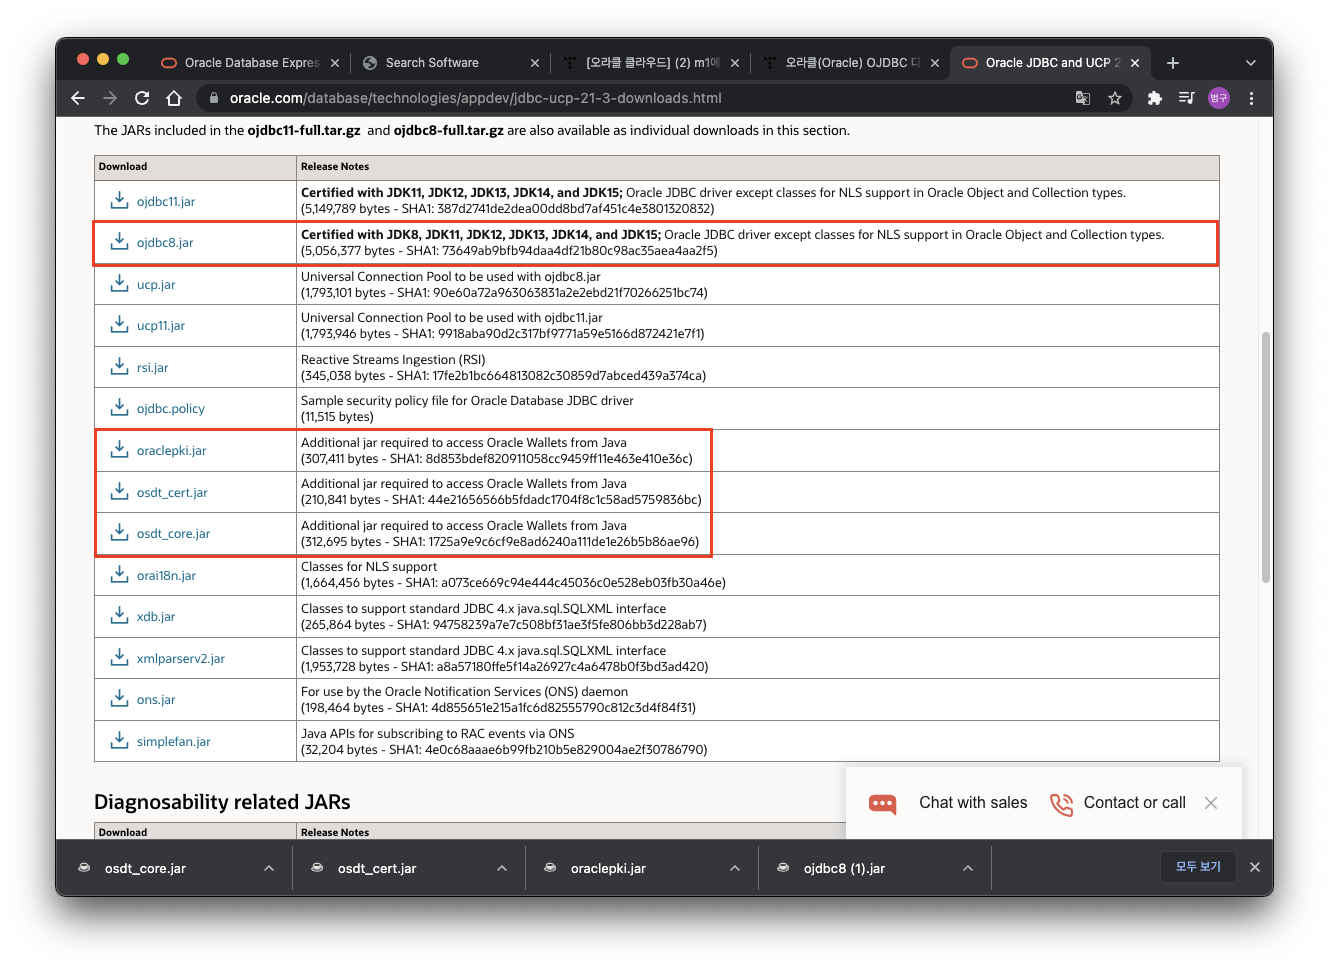Image resolution: width=1329 pixels, height=970 pixels.
Task: Click download icon beside ucp11.jar
Action: click(x=119, y=324)
